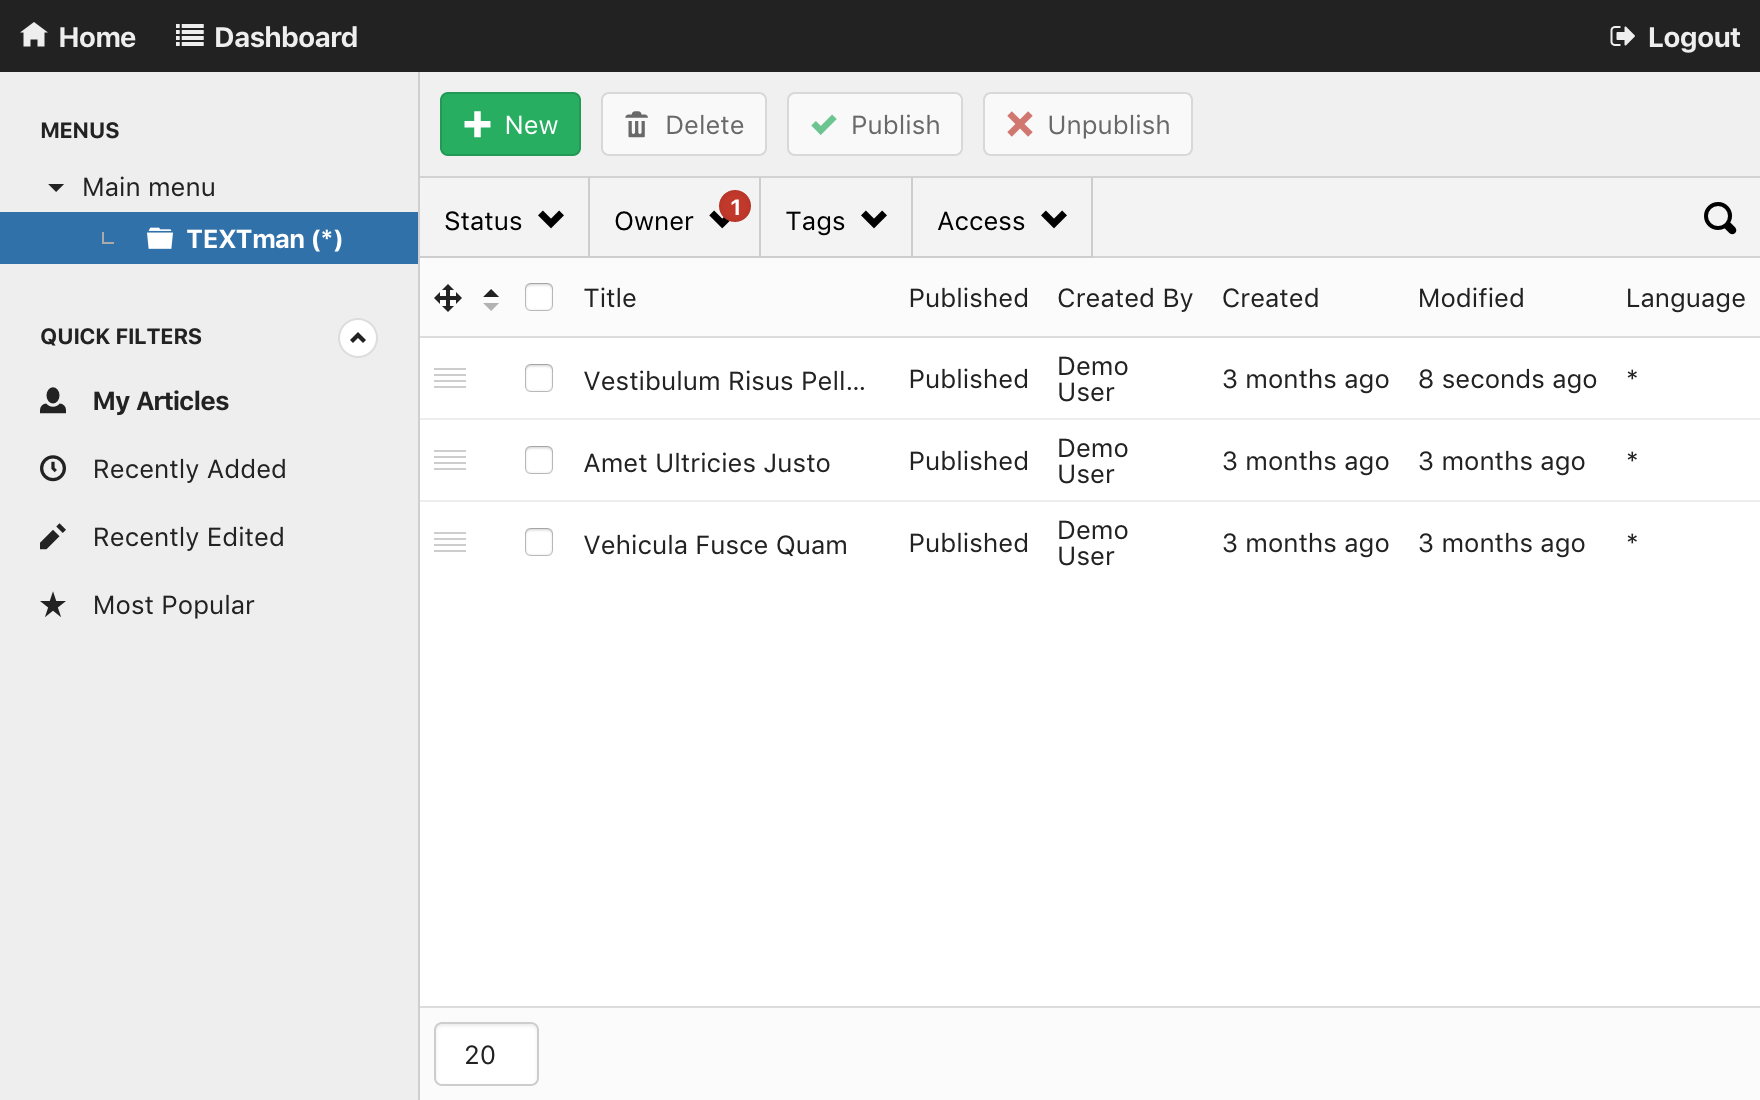Toggle the select-all checkbox in header
Viewport: 1760px width, 1100px height.
pyautogui.click(x=539, y=297)
